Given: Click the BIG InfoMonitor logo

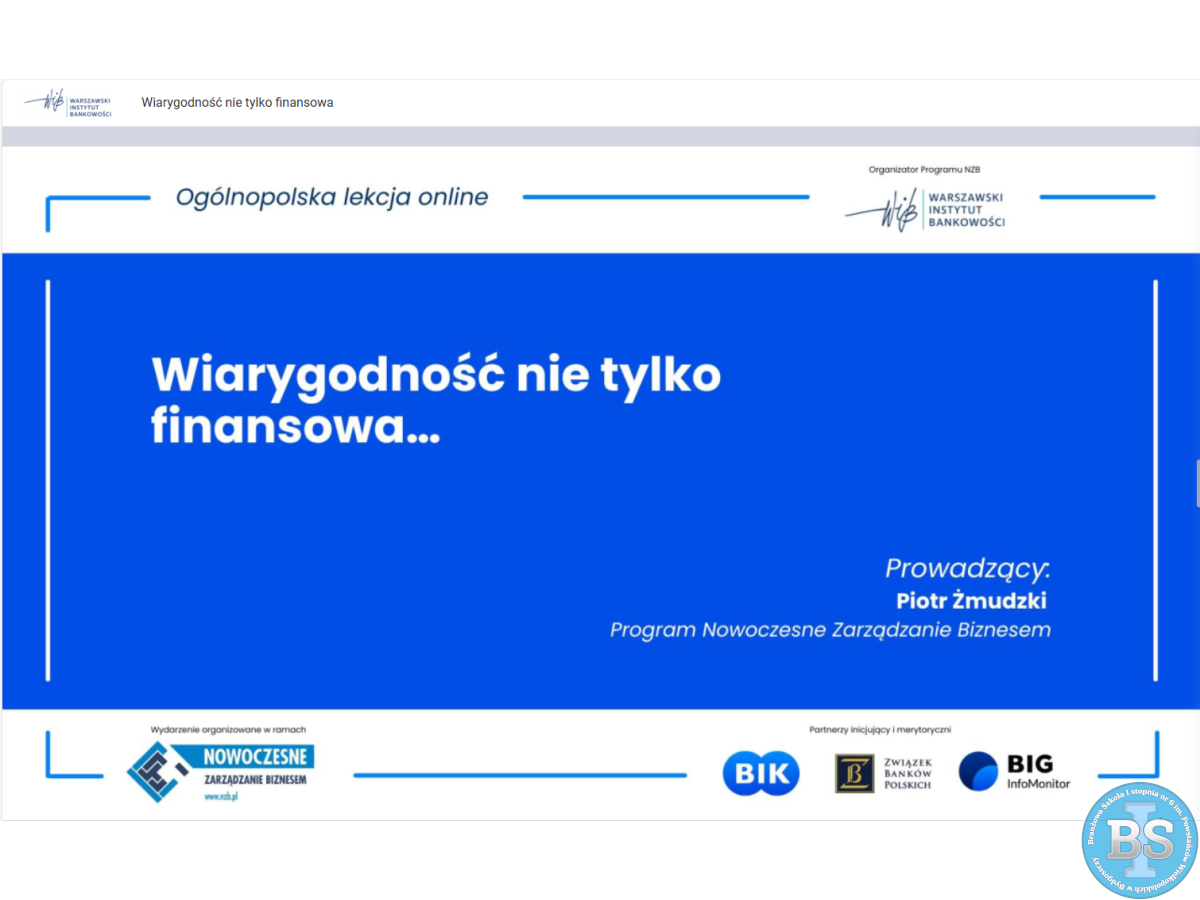Looking at the screenshot, I should point(1014,772).
